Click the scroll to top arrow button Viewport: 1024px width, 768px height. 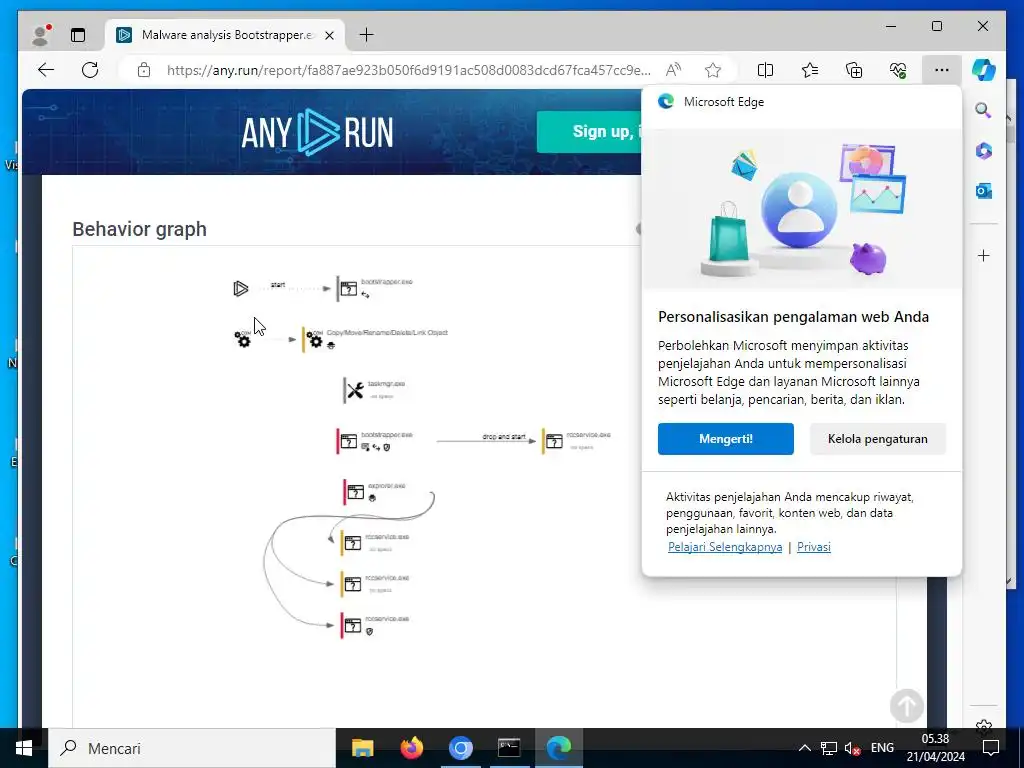906,705
